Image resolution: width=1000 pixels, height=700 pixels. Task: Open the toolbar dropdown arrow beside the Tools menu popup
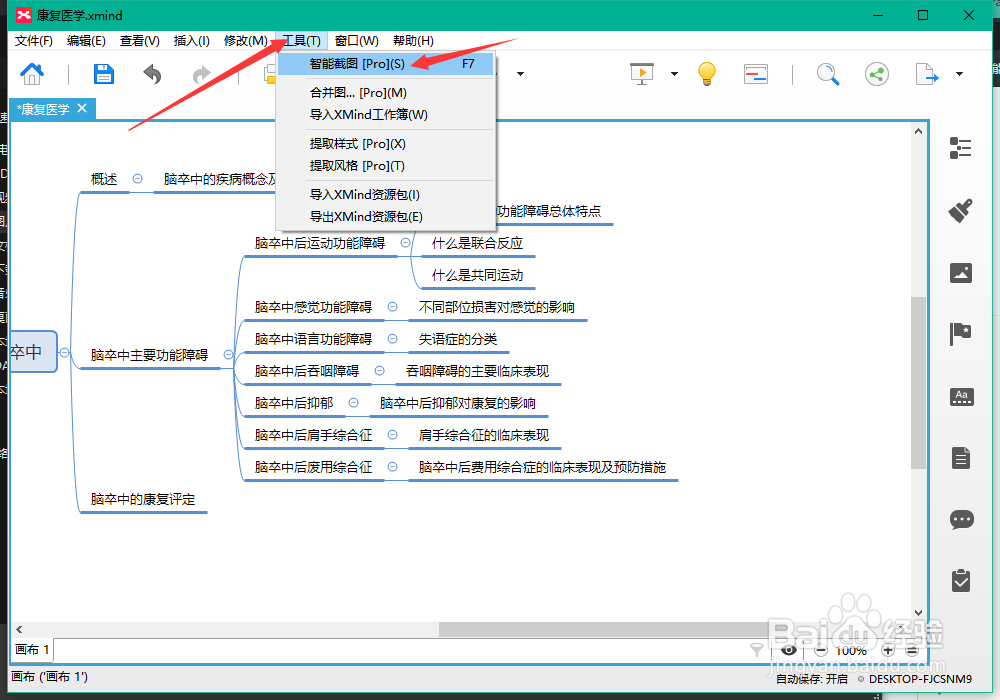[x=520, y=75]
